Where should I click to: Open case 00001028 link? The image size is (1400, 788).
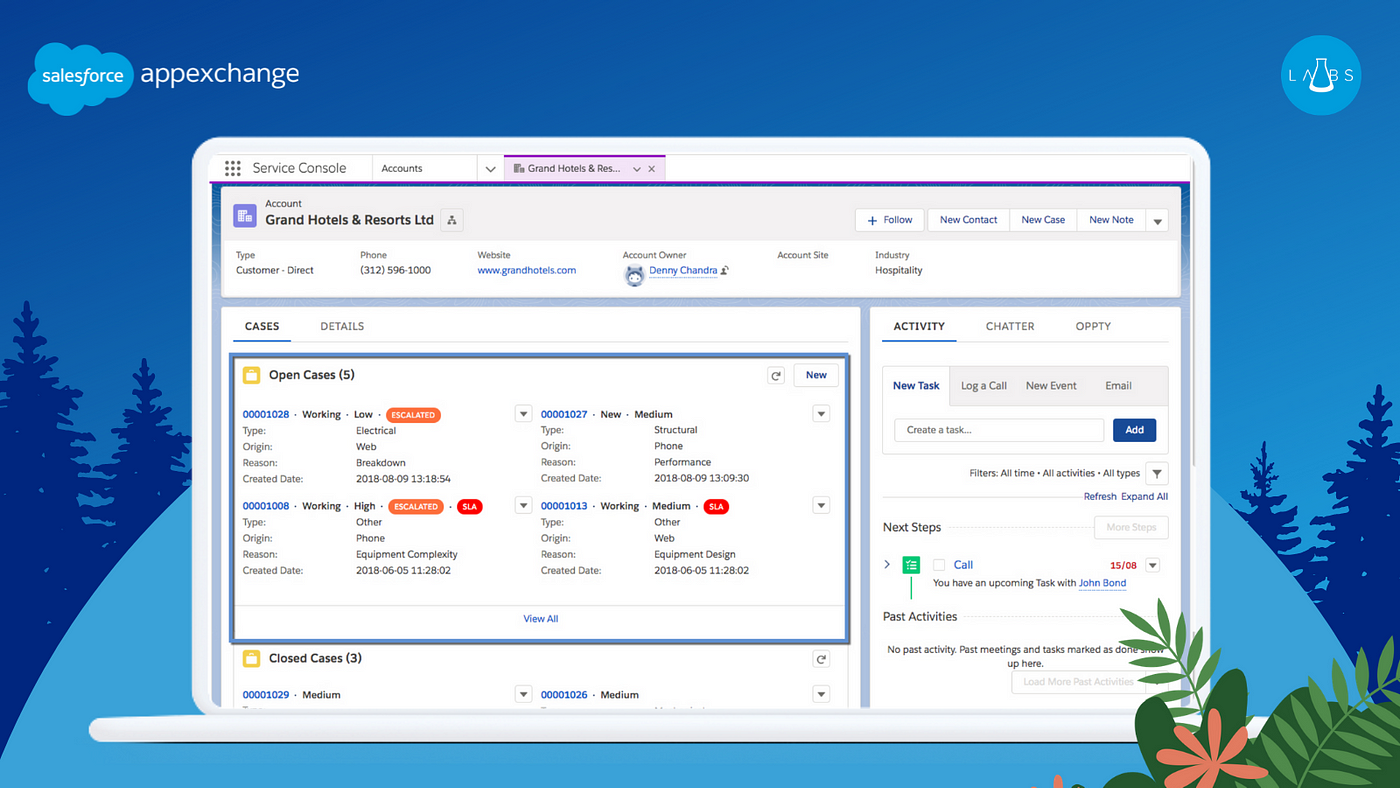(266, 414)
